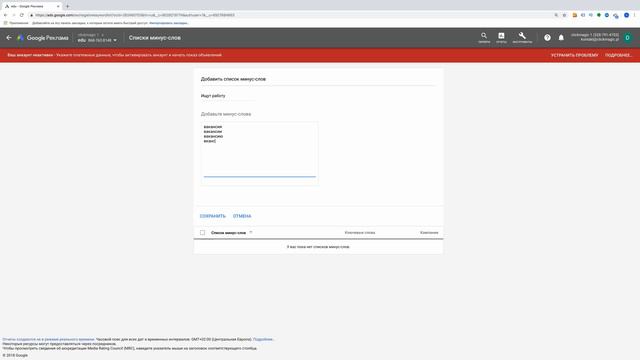
Task: Click the zoom magnifier in the address bar
Action: click(x=556, y=15)
